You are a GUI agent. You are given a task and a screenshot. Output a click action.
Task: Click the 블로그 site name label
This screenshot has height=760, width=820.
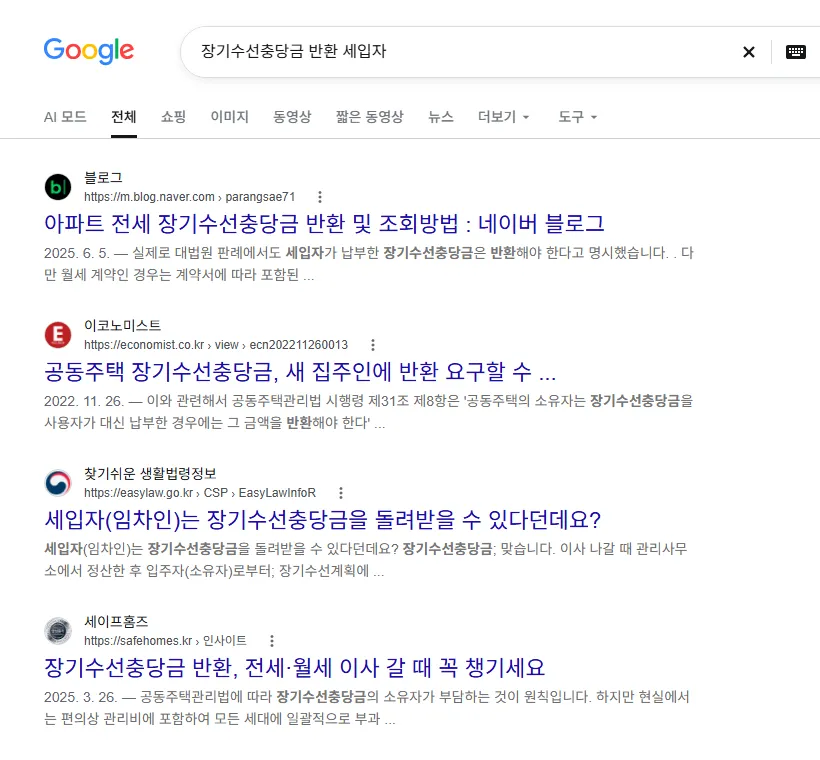[x=104, y=178]
